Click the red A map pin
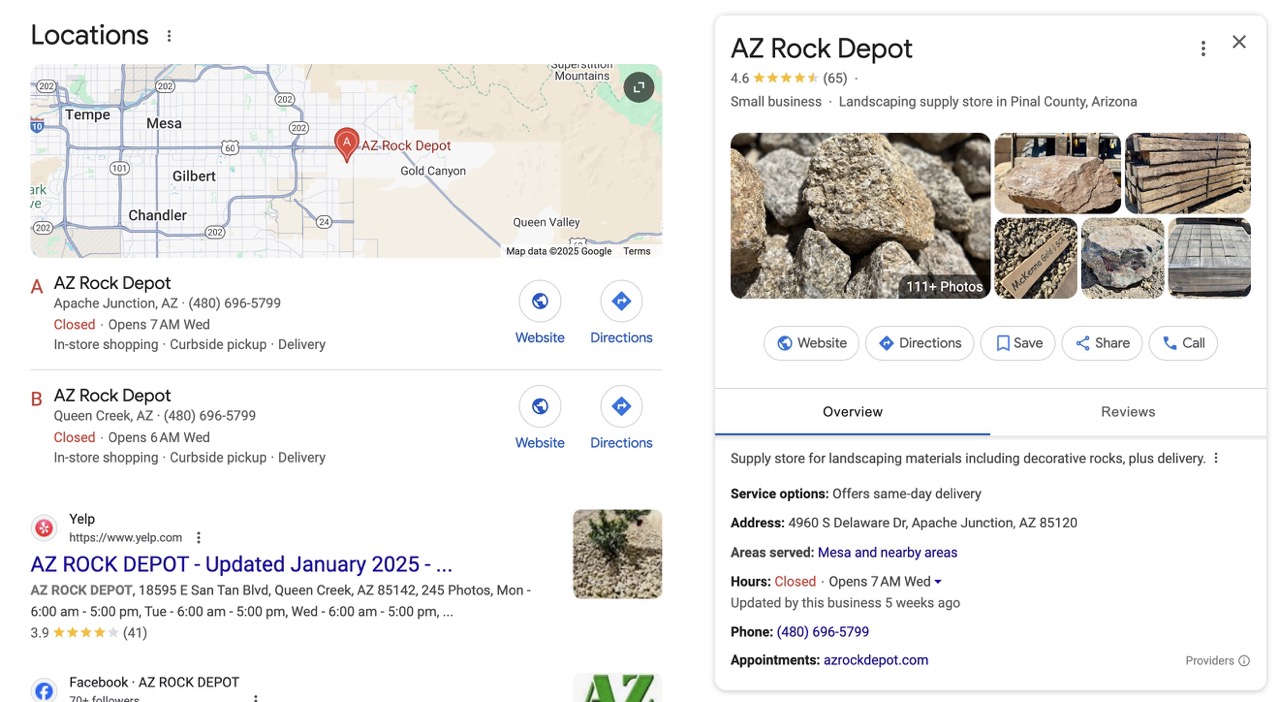 (x=346, y=145)
